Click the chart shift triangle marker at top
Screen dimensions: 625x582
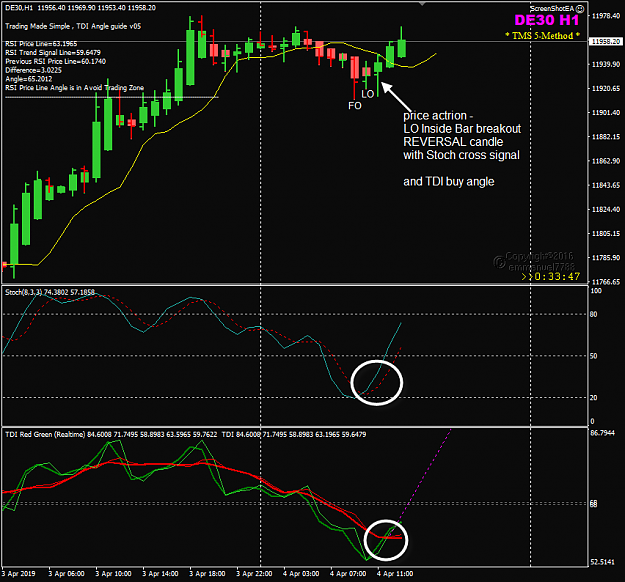click(423, 4)
